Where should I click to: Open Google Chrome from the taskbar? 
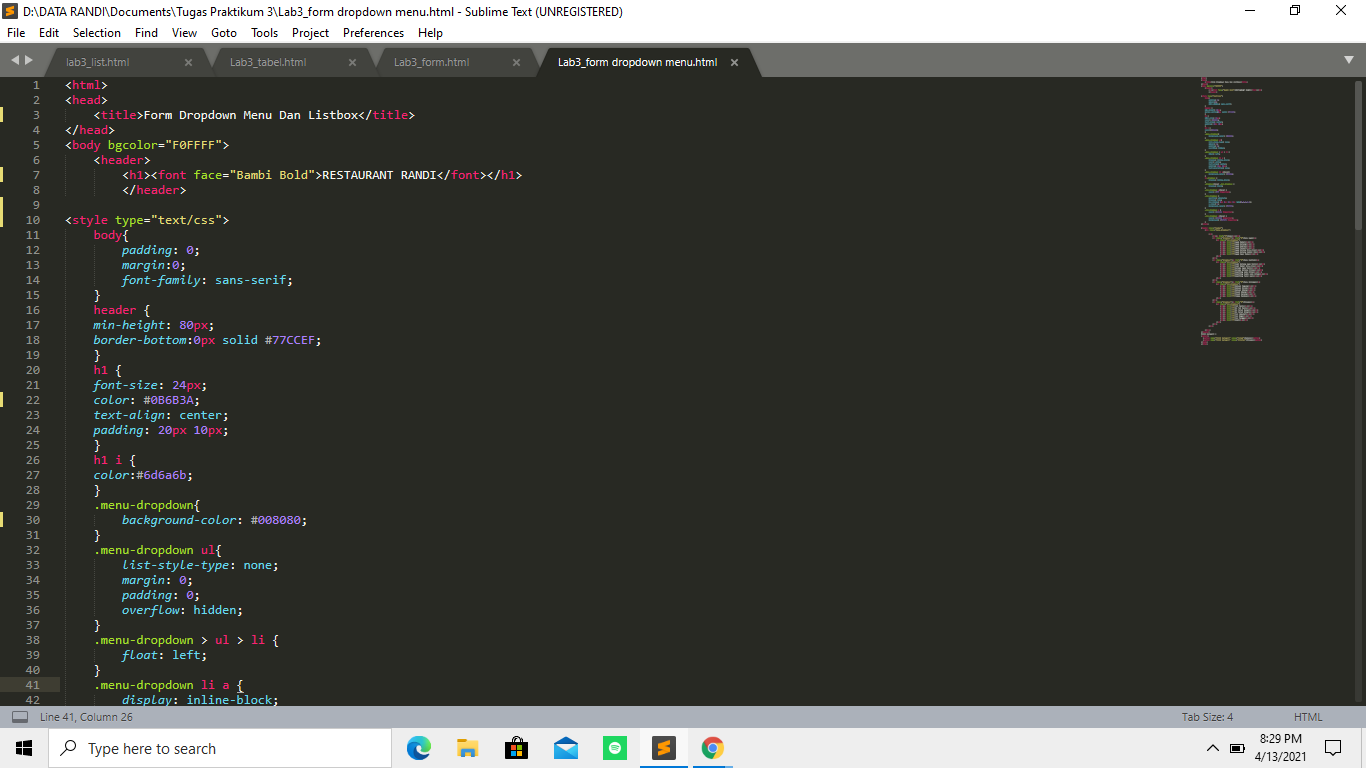click(712, 747)
